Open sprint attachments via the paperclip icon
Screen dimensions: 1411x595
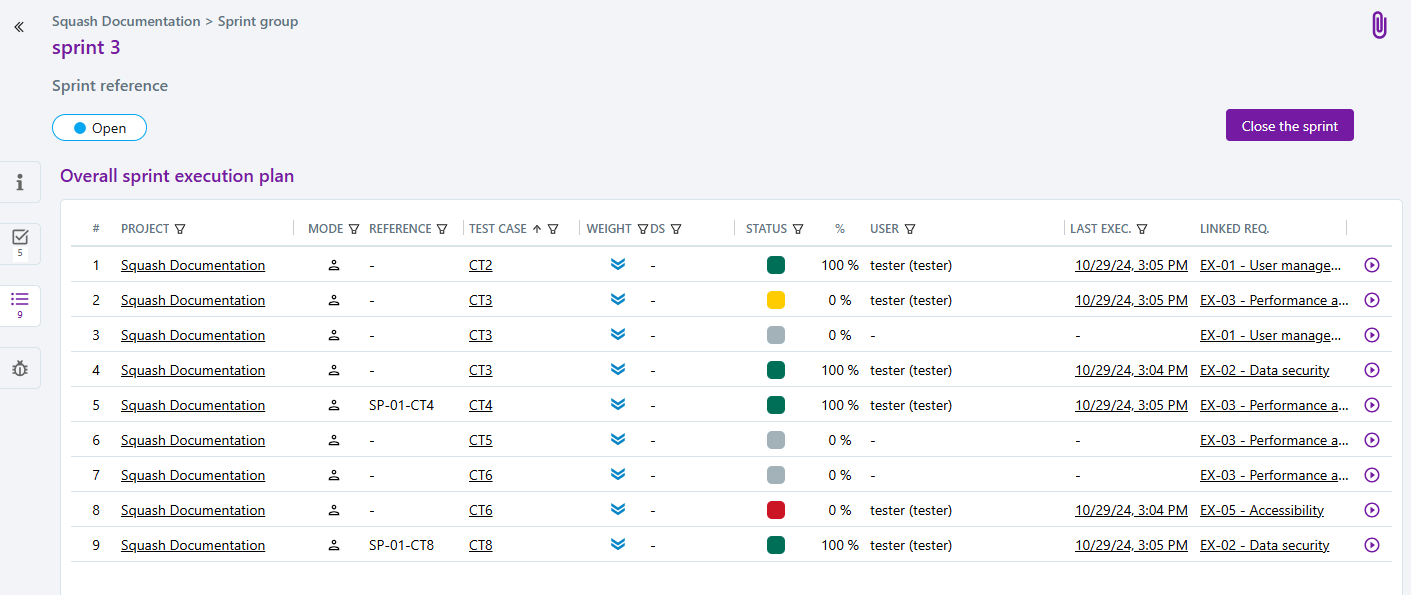pos(1378,25)
